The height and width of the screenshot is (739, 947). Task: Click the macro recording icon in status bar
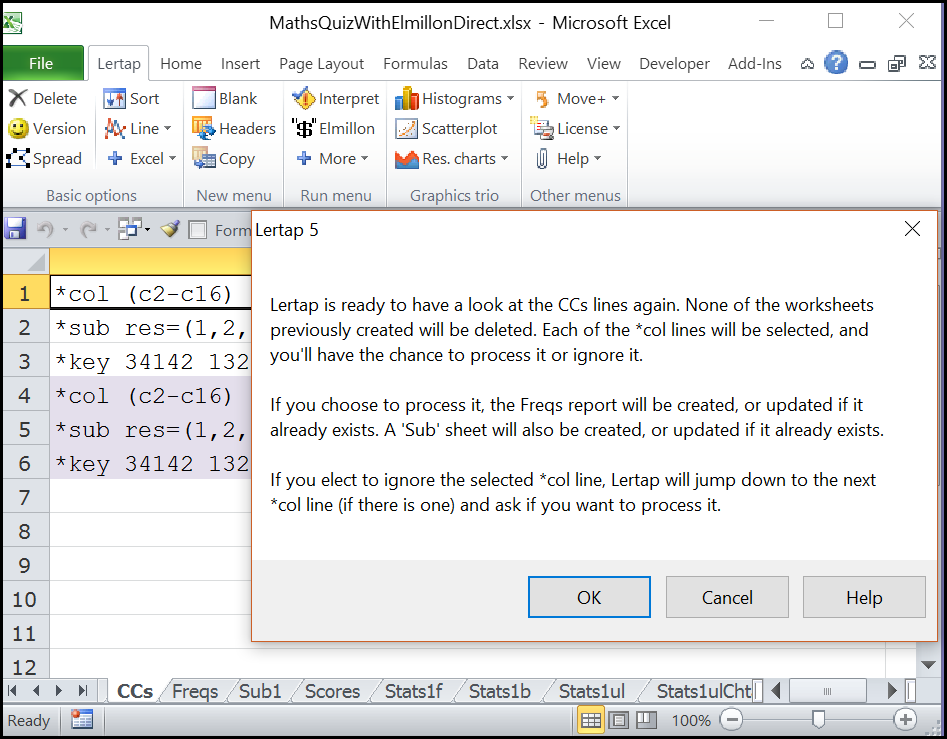pyautogui.click(x=82, y=720)
